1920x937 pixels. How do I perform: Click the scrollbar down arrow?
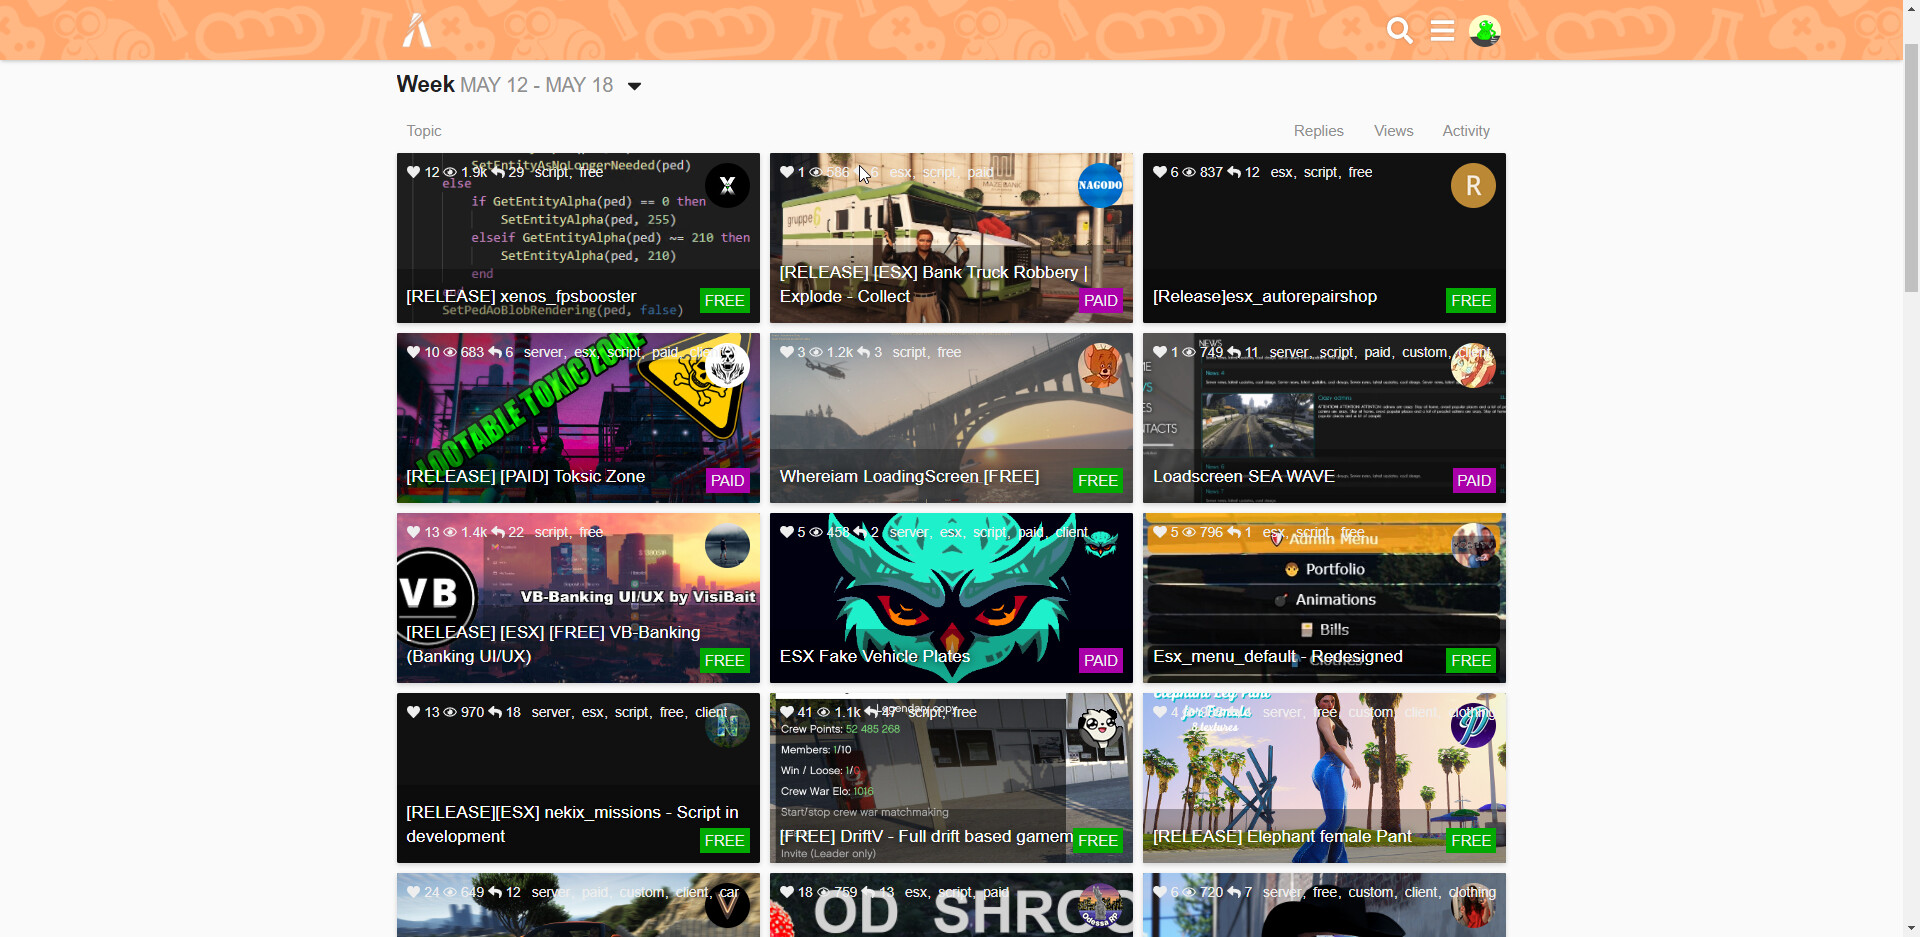(1911, 929)
